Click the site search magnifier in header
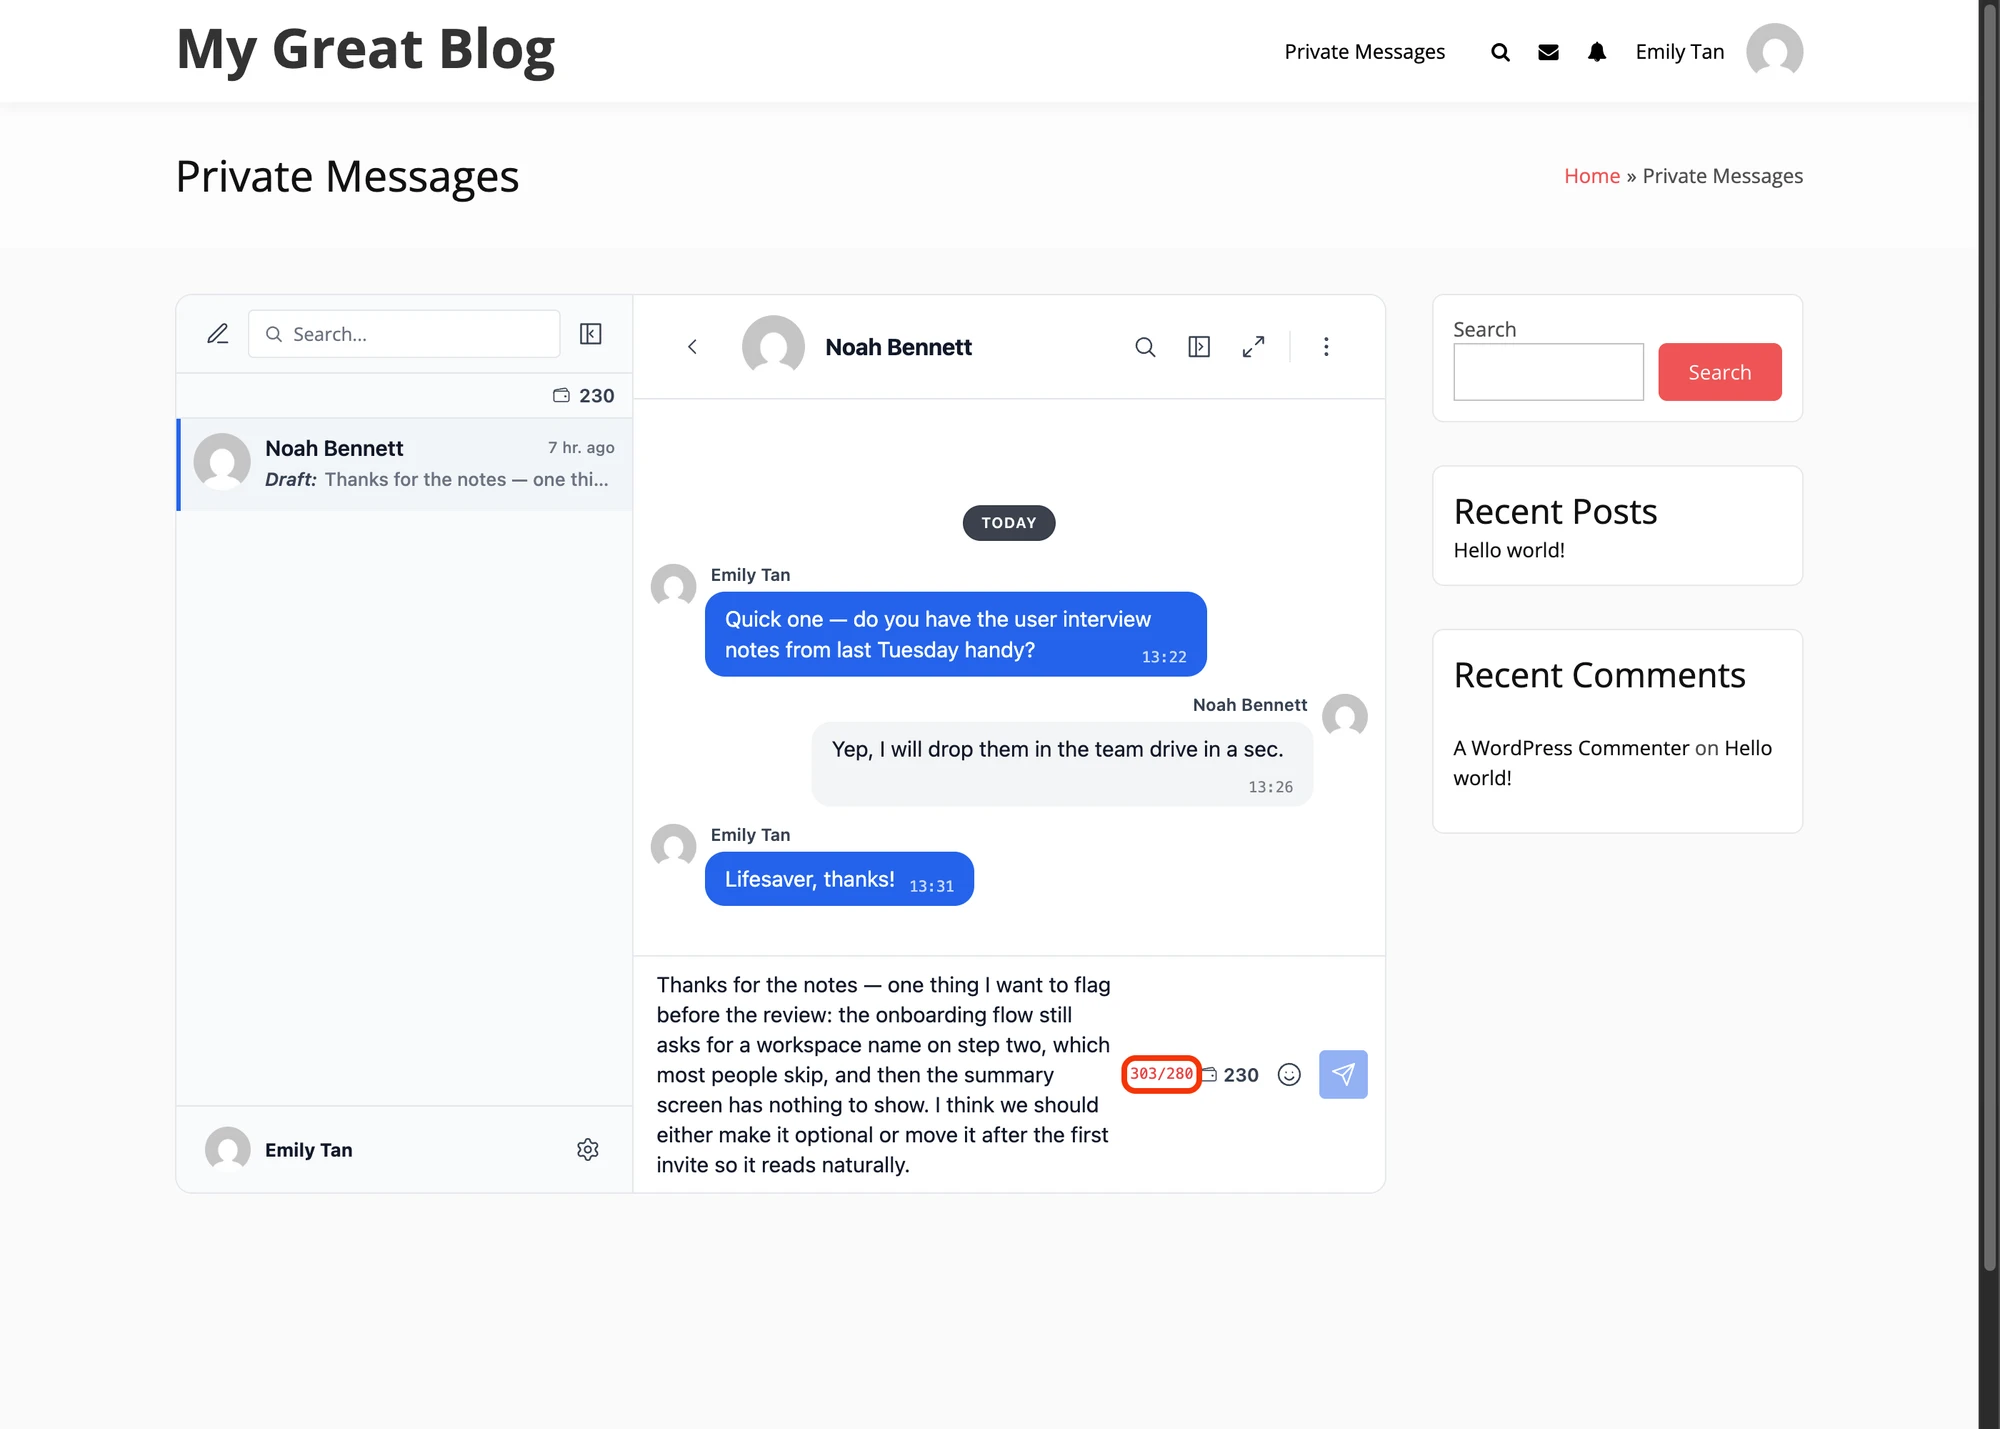 pos(1500,52)
